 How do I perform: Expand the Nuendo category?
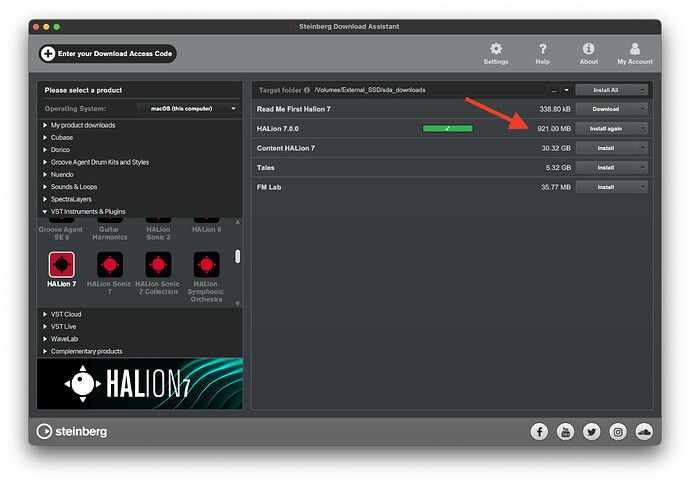45,175
